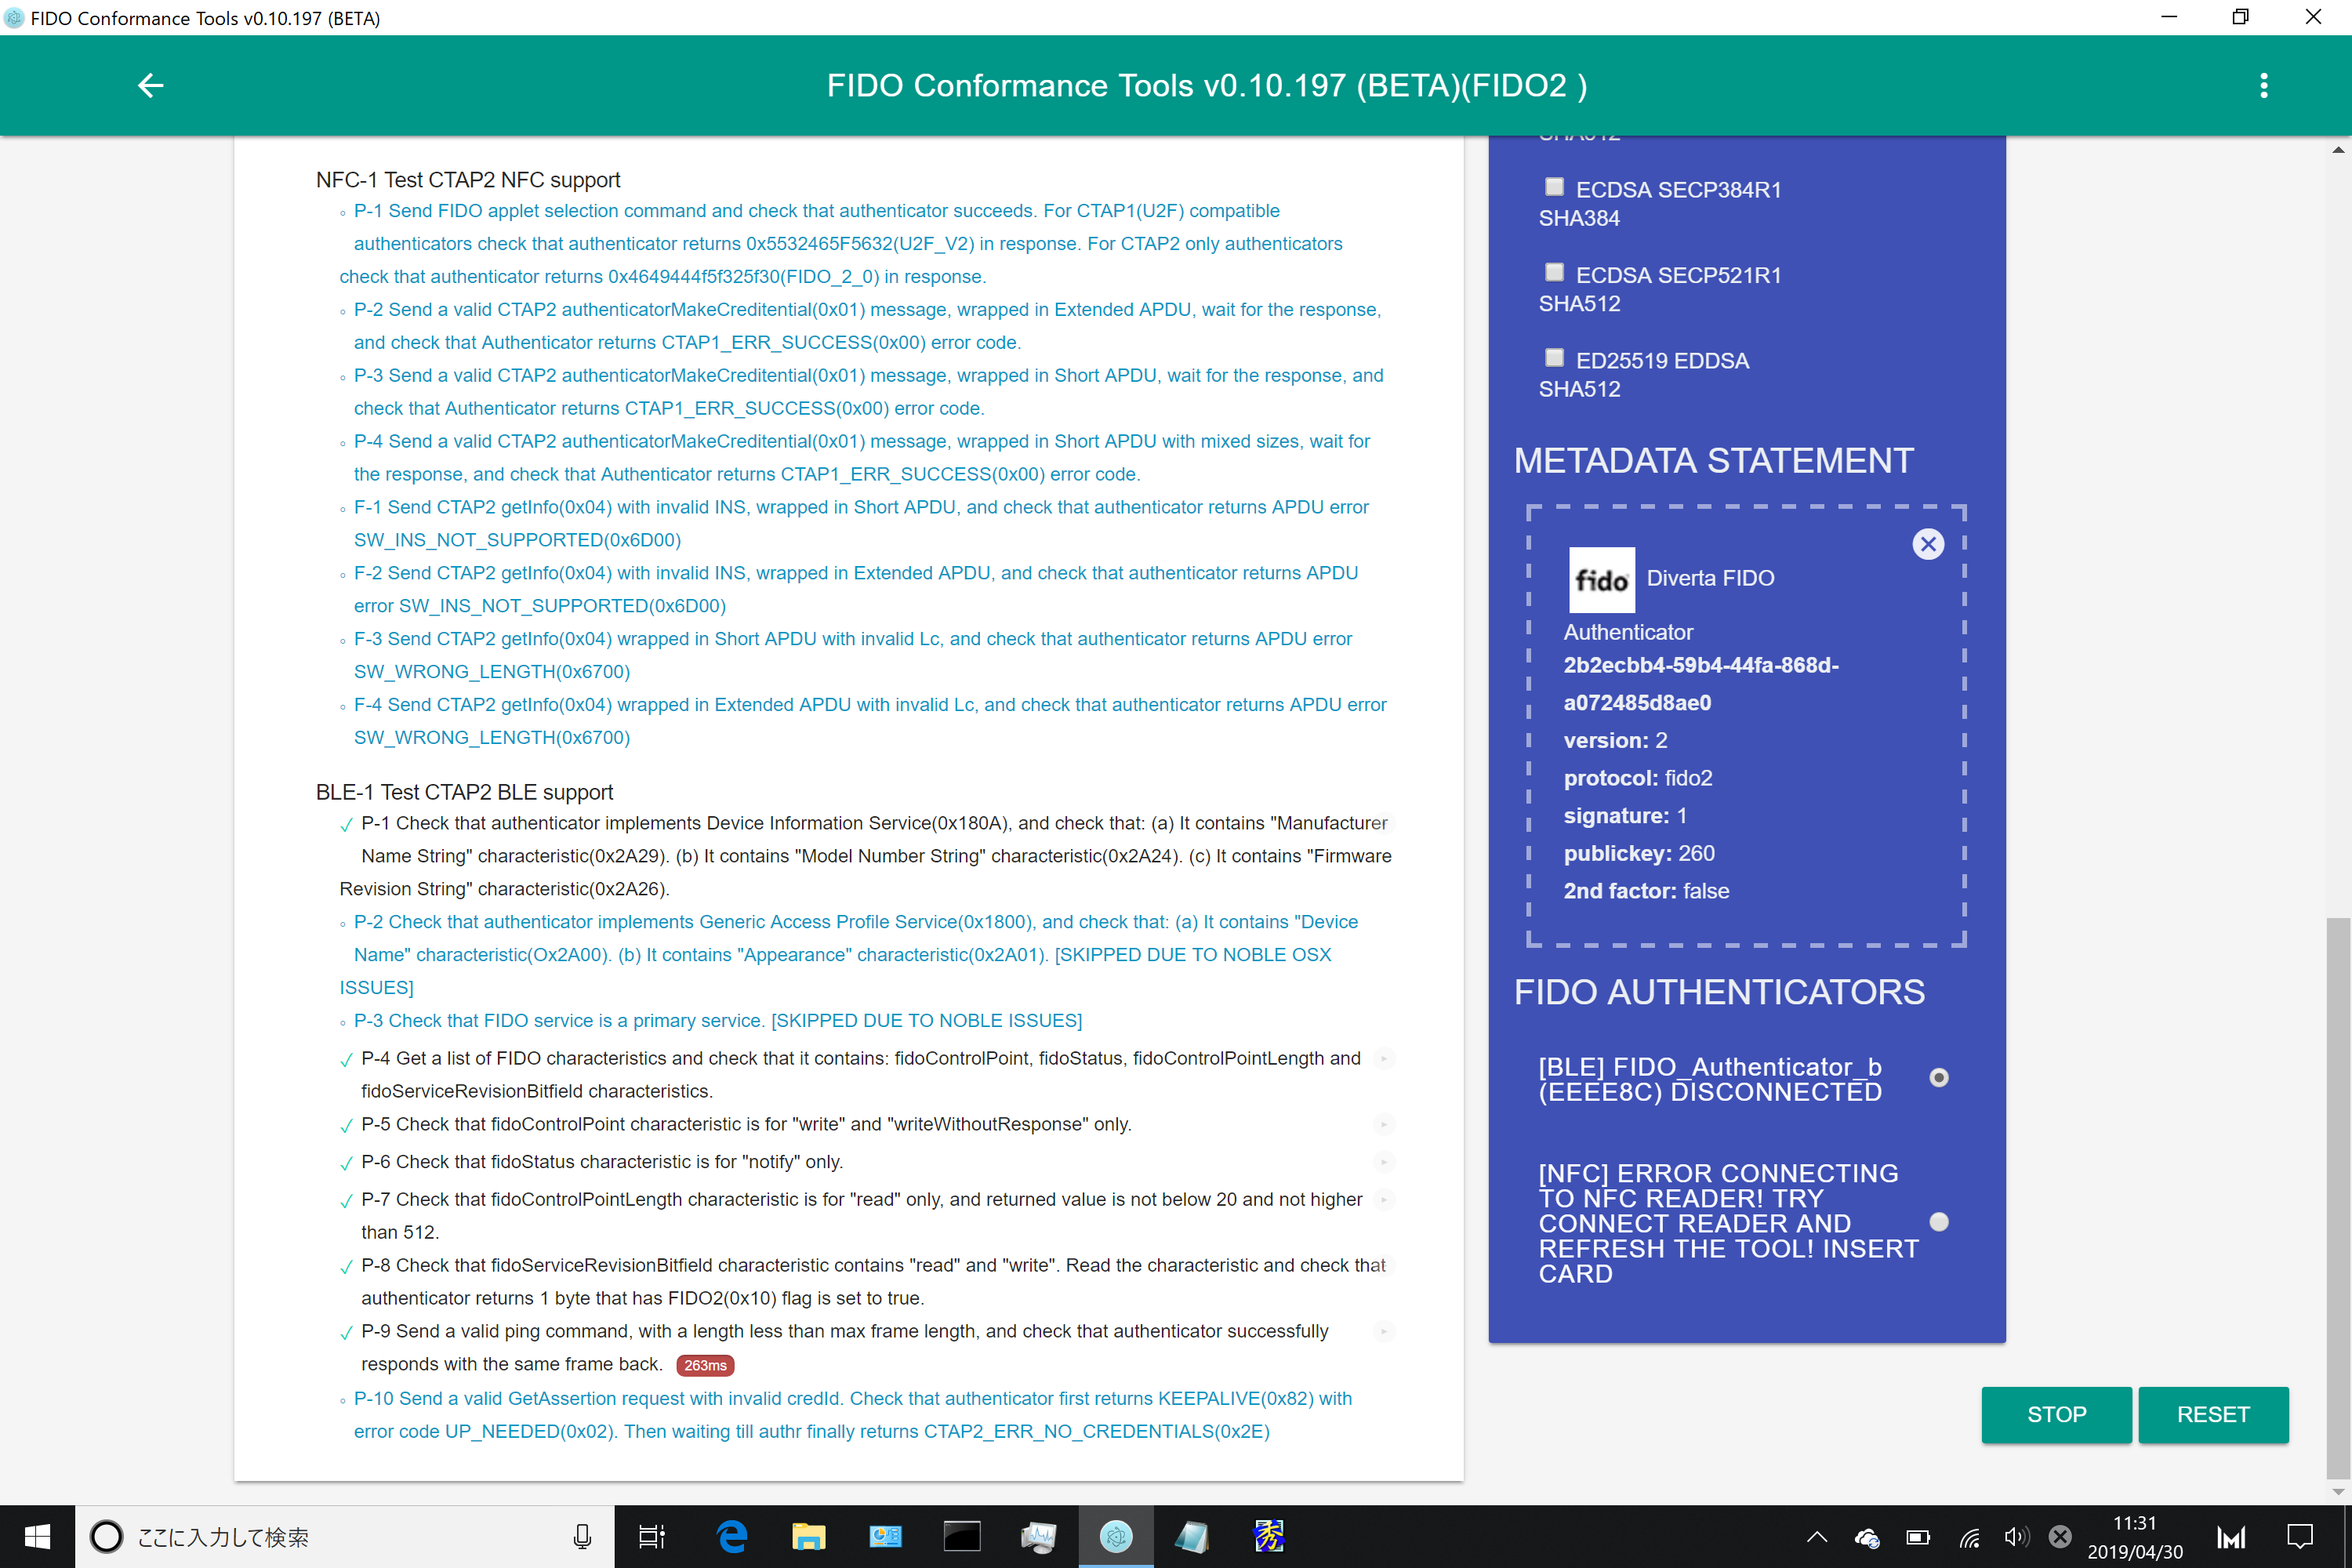Screen dimensions: 2352x1568
Task: Enable the ECDSA SECP384R1 SHA384 checkbox
Action: tap(1554, 186)
